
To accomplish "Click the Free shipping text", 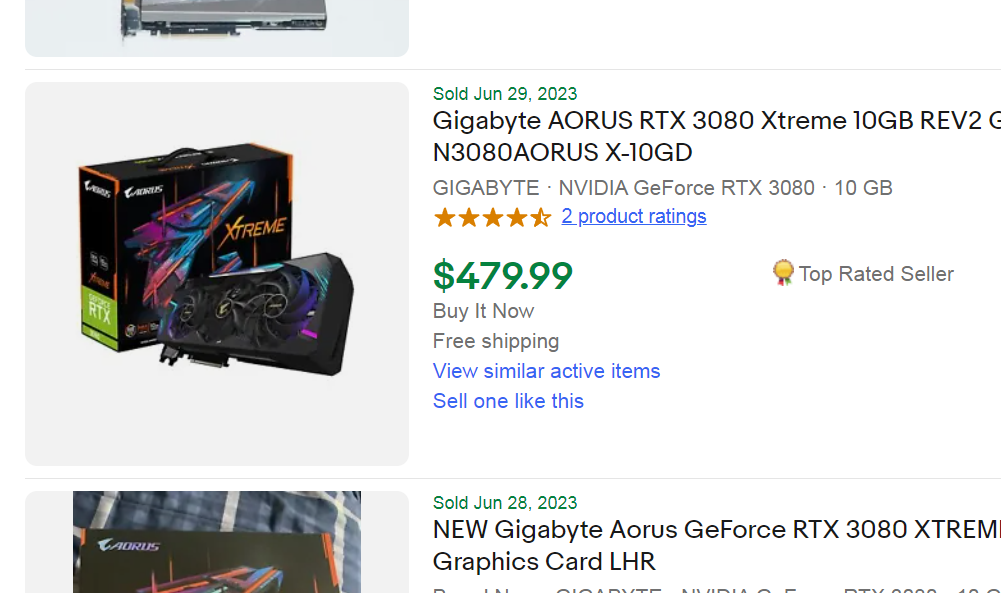I will point(496,341).
